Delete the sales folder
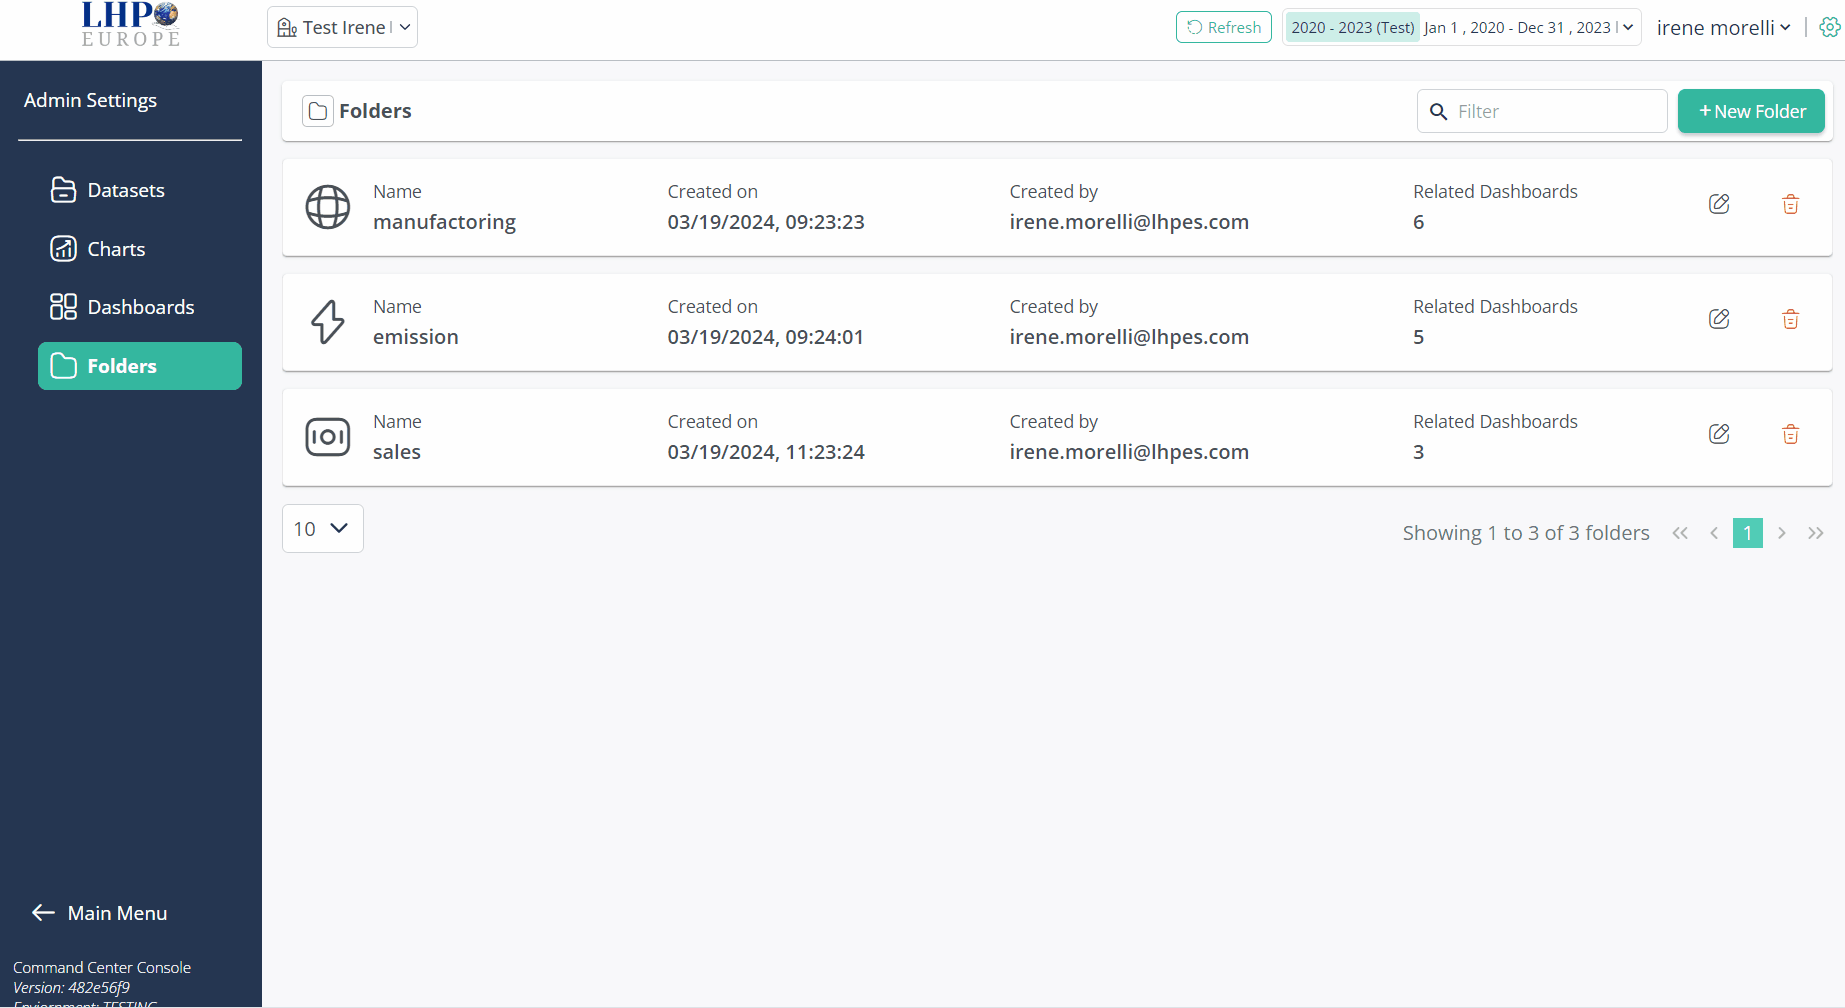Image resolution: width=1845 pixels, height=1008 pixels. 1790,434
